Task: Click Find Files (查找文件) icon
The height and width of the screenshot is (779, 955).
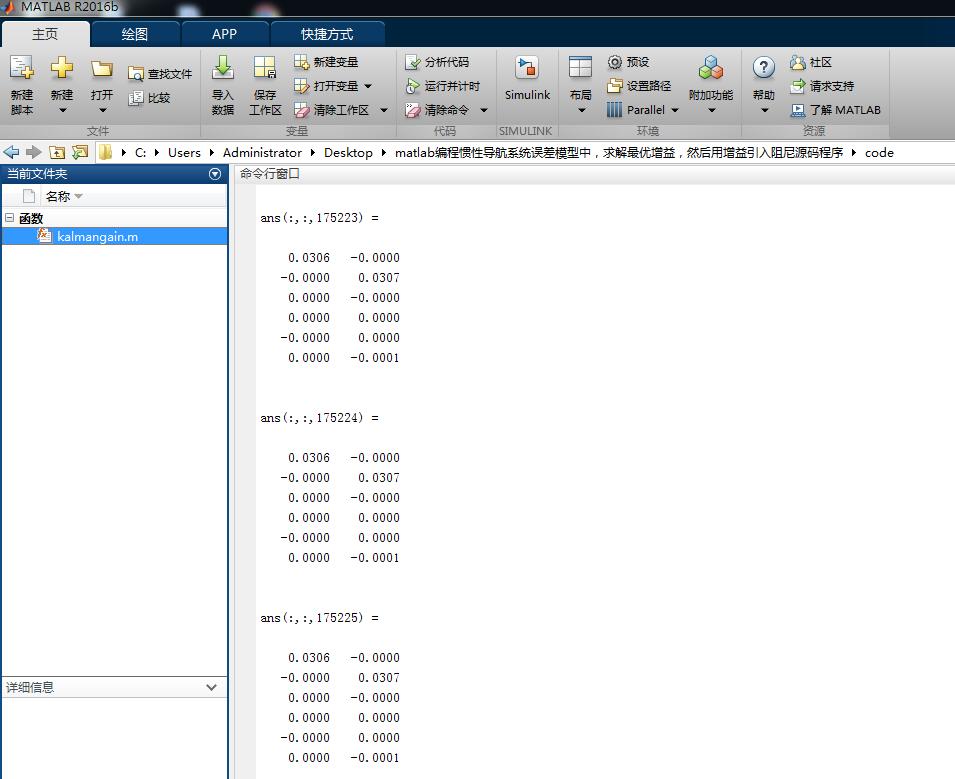Action: coord(136,74)
